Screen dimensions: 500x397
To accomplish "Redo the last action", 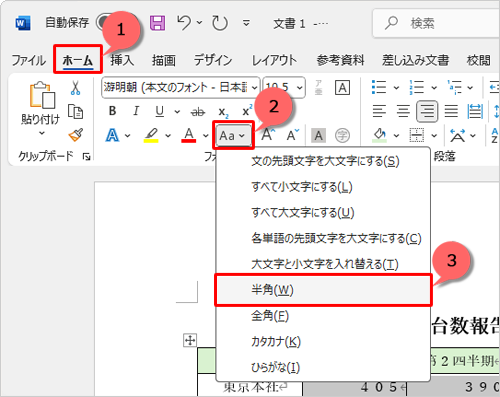I will point(220,23).
